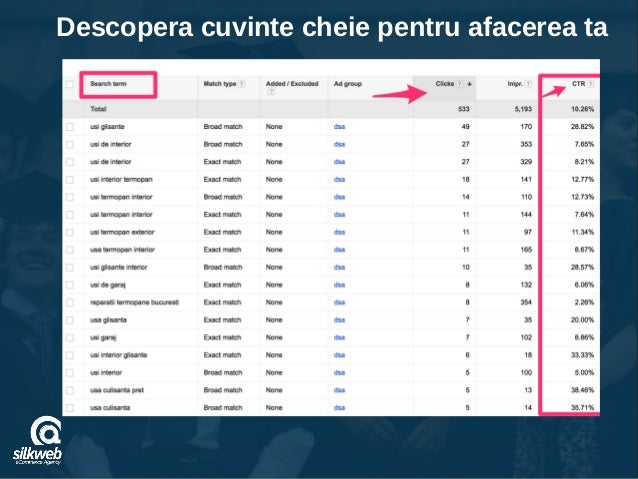Click the clicks value 49
This screenshot has height=479, width=638.
pos(465,127)
